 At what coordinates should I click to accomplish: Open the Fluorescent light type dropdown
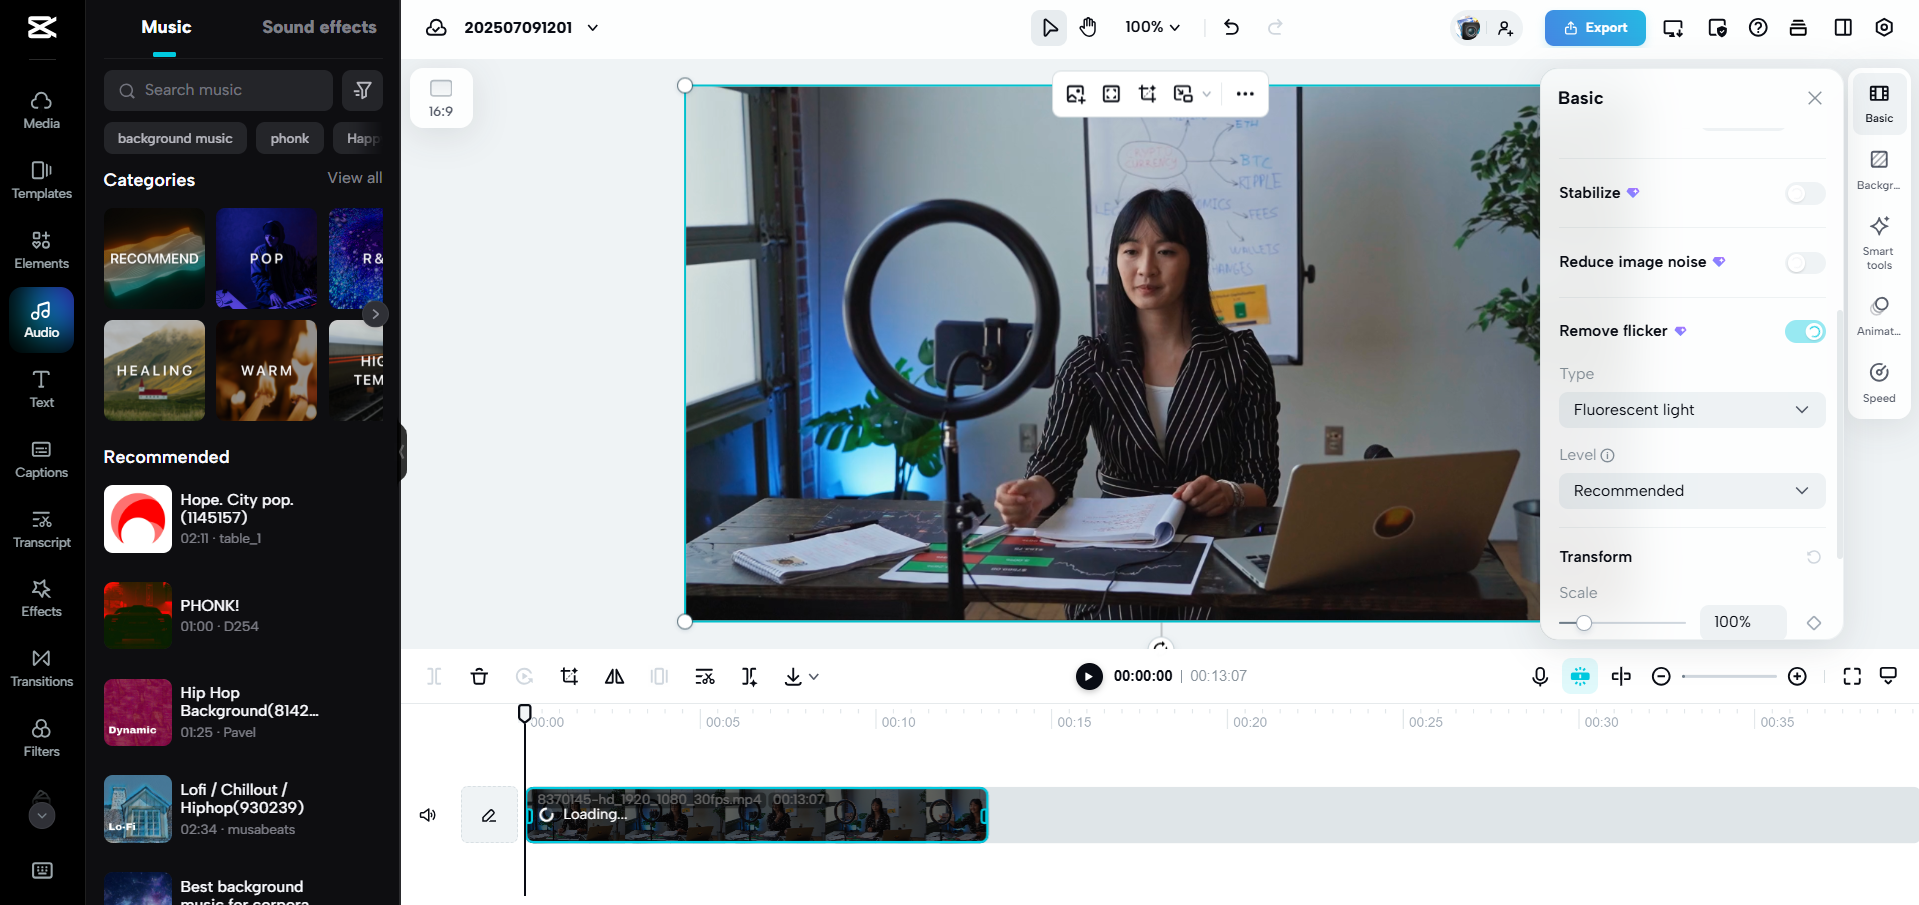[1692, 410]
